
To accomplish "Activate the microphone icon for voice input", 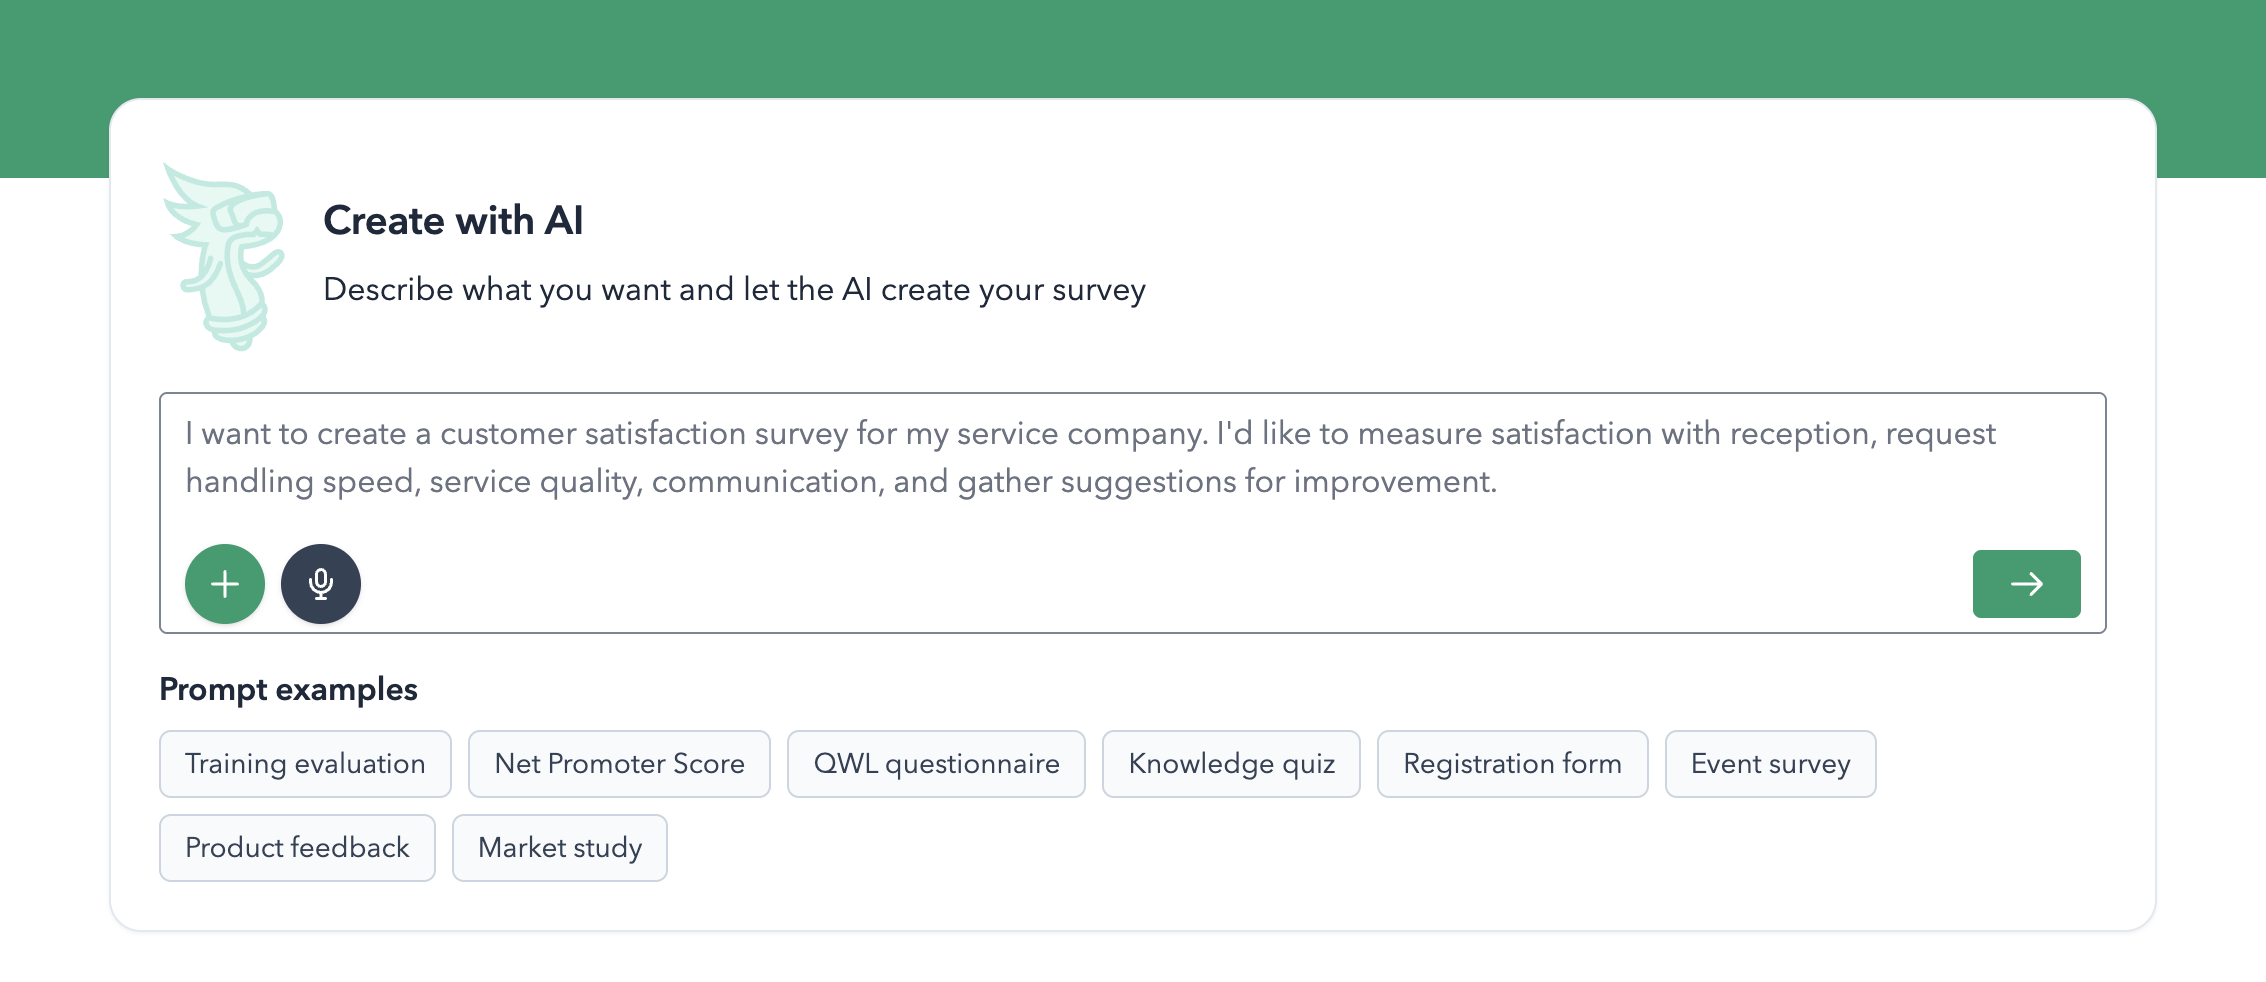I will coord(321,583).
